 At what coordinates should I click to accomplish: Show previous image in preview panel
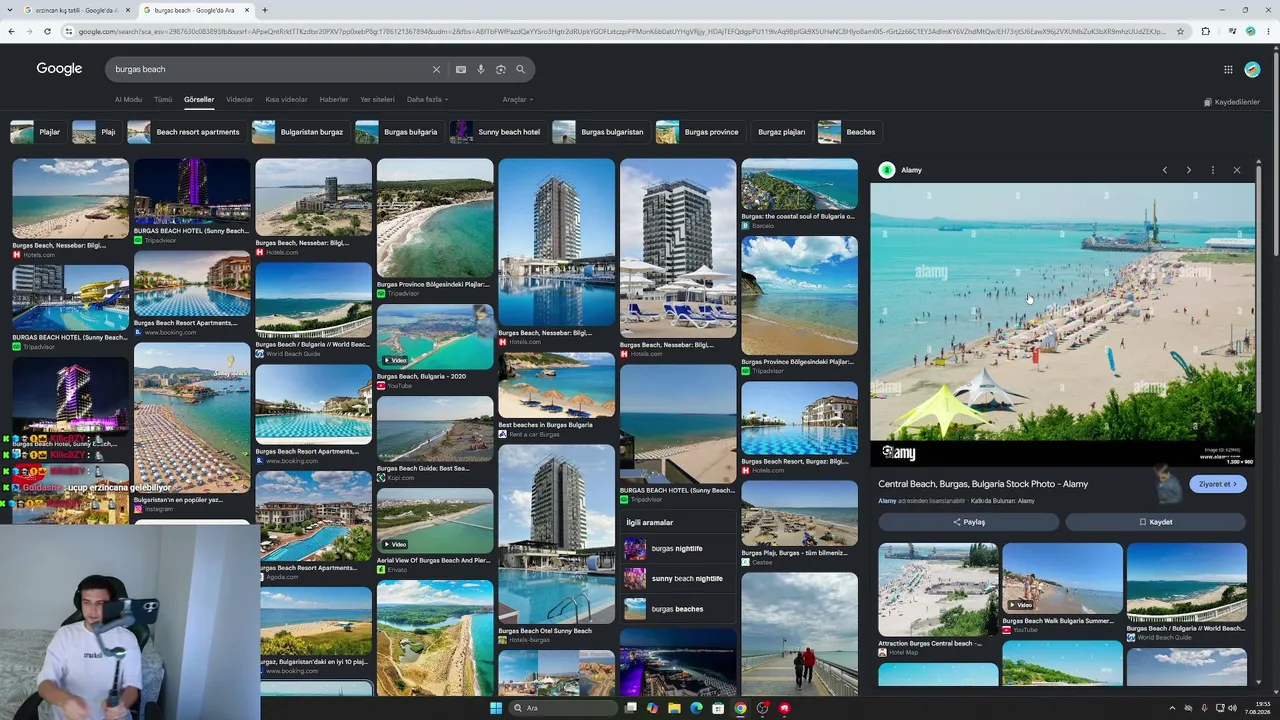(1165, 170)
